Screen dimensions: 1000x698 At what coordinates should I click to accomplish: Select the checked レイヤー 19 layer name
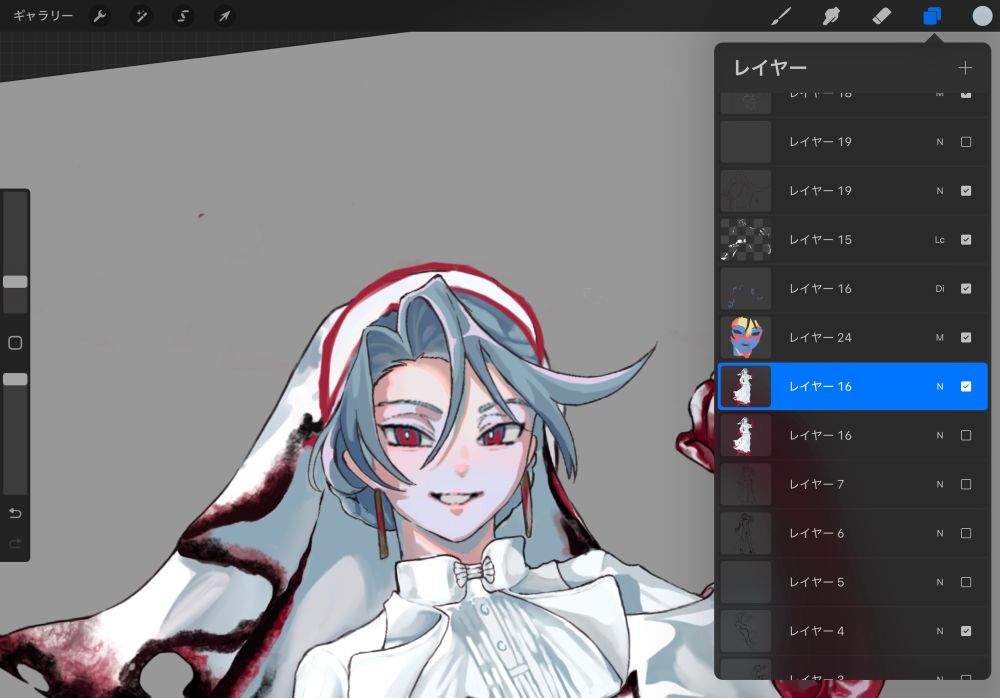point(820,191)
